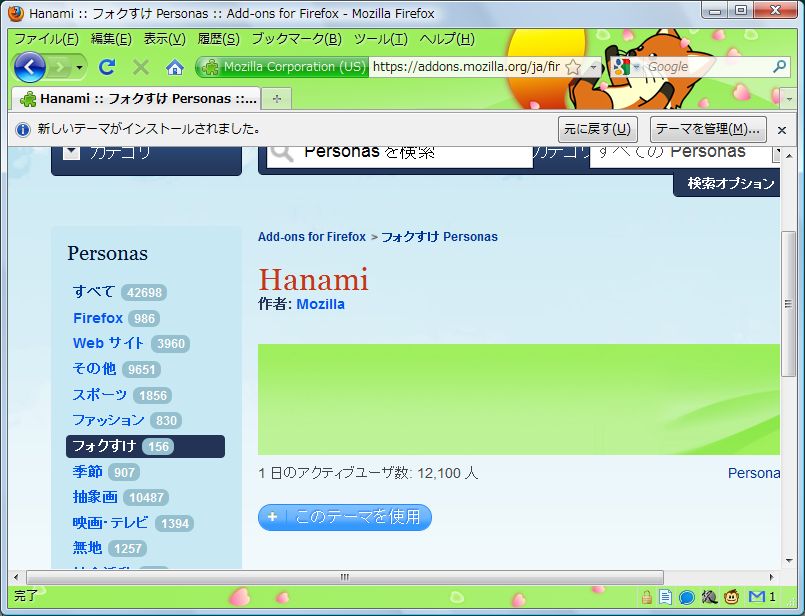Click このテーマを使用 button

pyautogui.click(x=344, y=517)
